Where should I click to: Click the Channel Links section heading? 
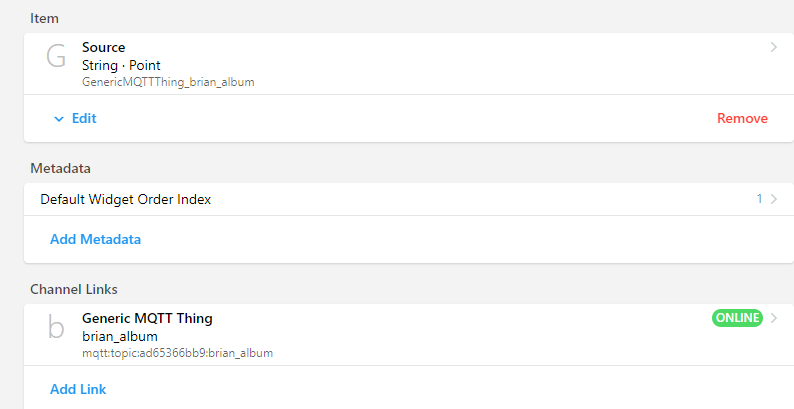tap(74, 289)
